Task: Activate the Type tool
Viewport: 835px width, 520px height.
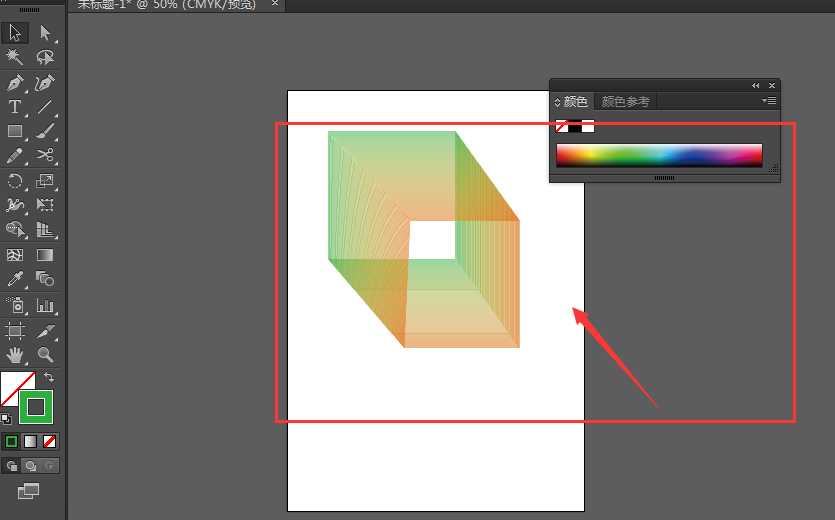Action: pos(15,107)
